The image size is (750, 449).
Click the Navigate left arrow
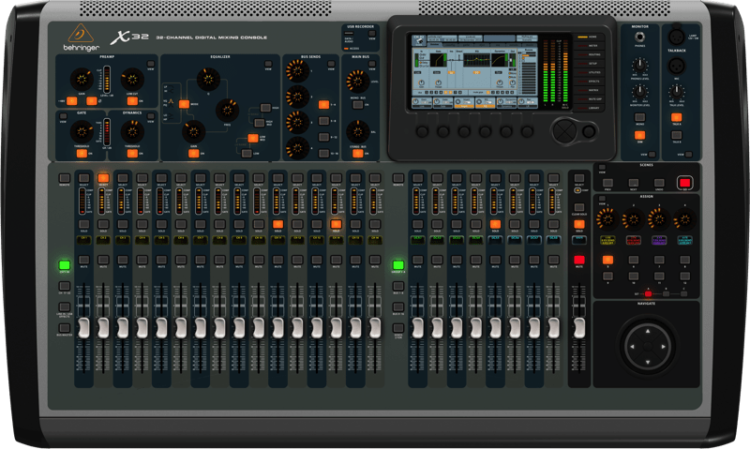pos(632,346)
